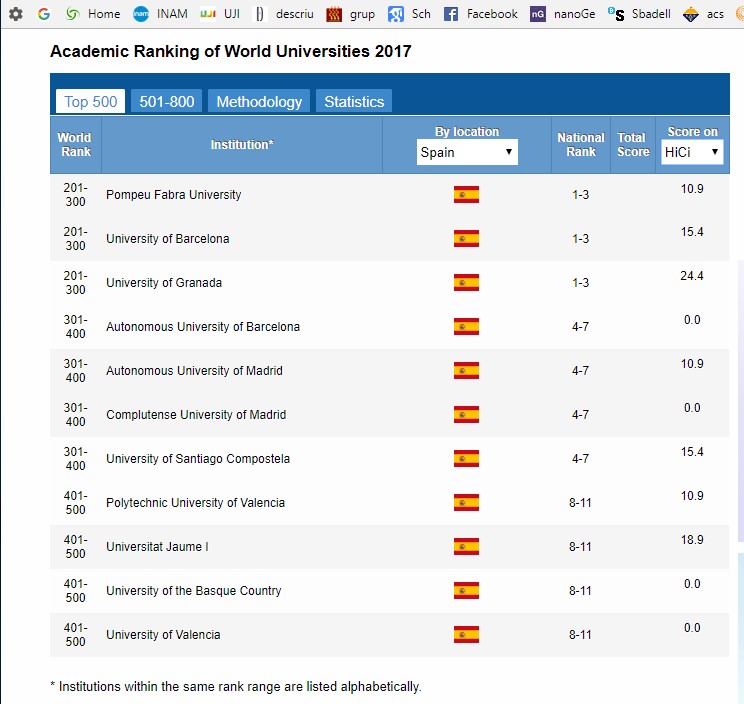Open the Home bookmark
The image size is (744, 704).
(93, 14)
